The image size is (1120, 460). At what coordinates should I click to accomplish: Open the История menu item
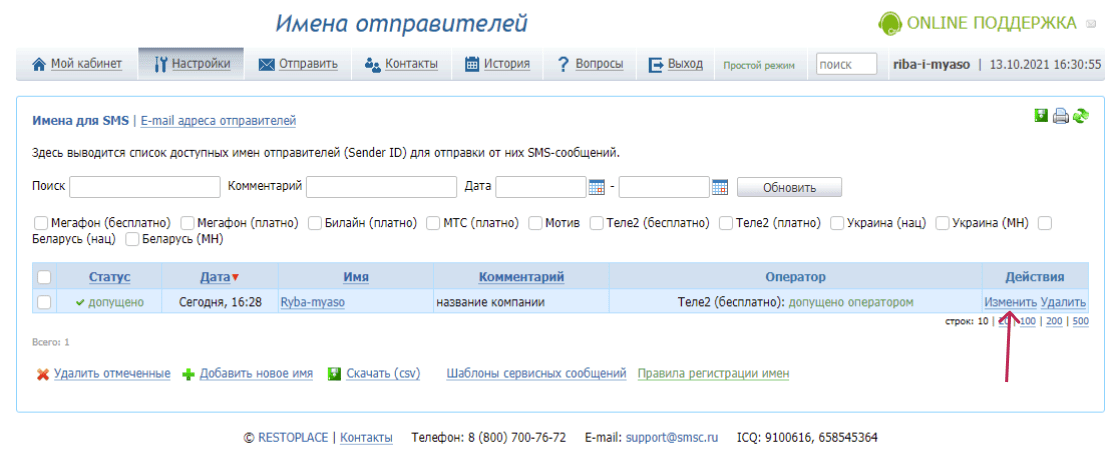497,64
